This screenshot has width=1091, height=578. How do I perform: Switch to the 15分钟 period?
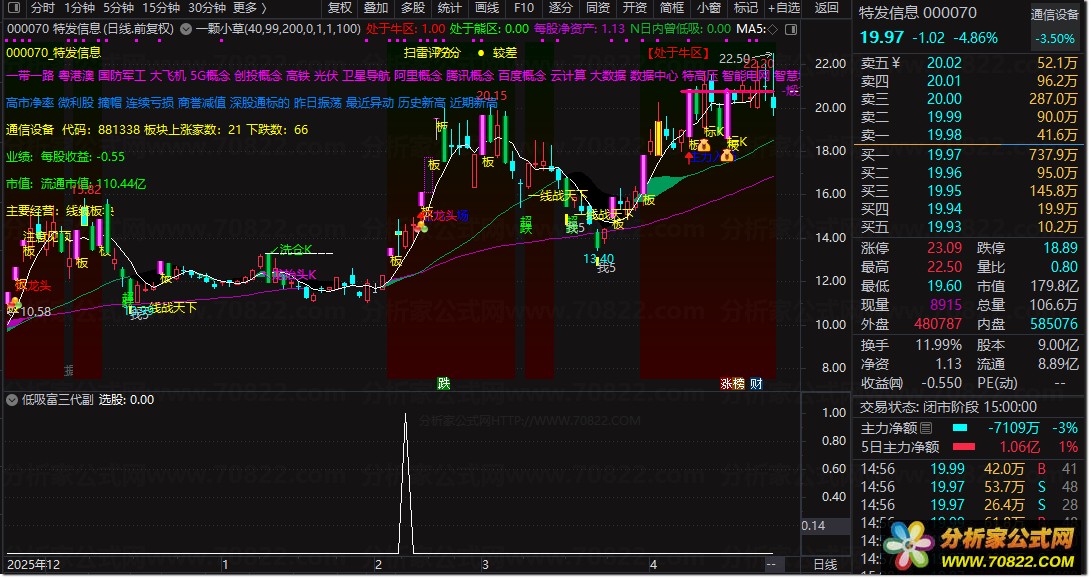point(161,8)
